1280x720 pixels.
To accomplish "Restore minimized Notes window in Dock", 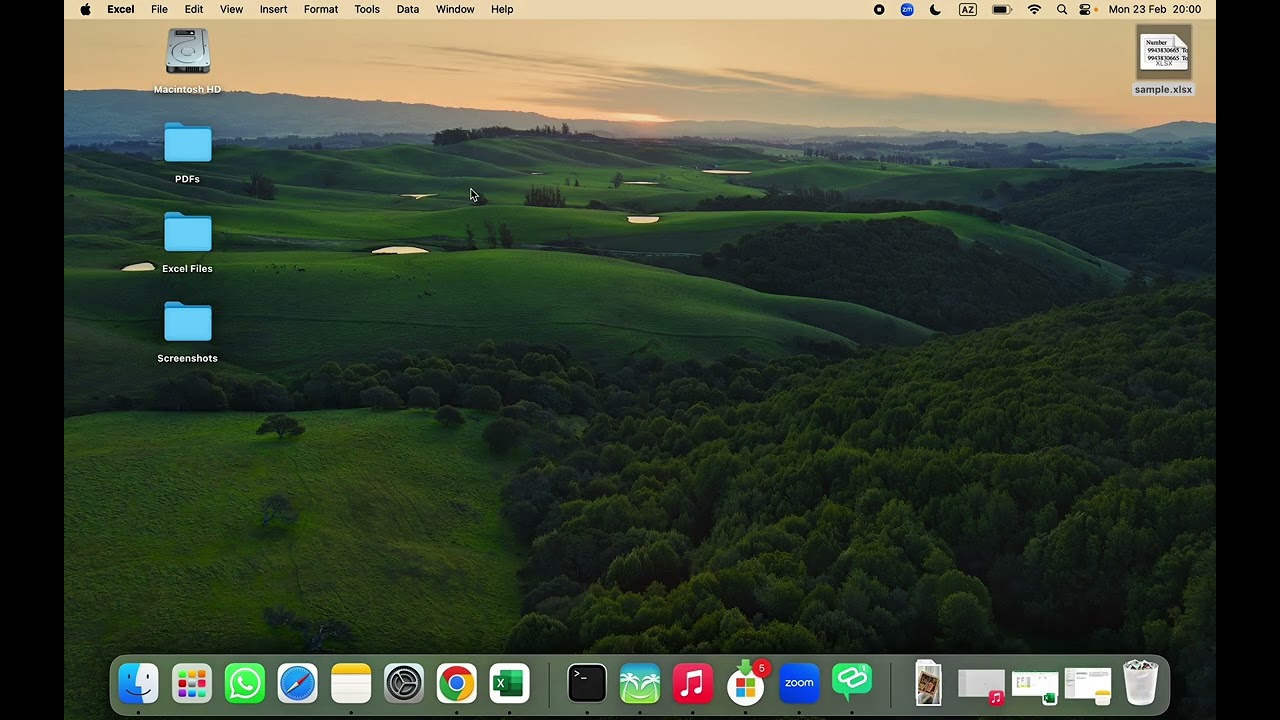I will tap(1088, 686).
